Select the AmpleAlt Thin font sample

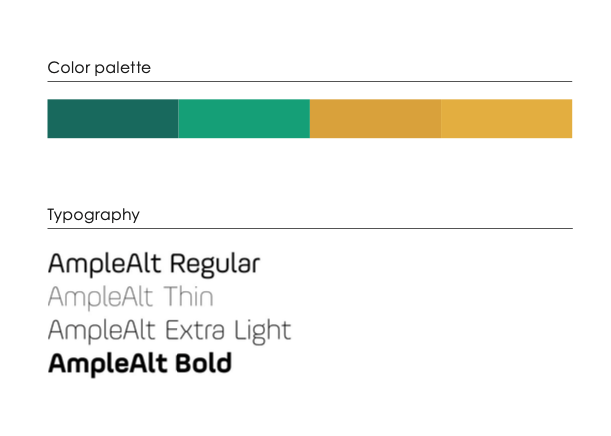pyautogui.click(x=130, y=297)
